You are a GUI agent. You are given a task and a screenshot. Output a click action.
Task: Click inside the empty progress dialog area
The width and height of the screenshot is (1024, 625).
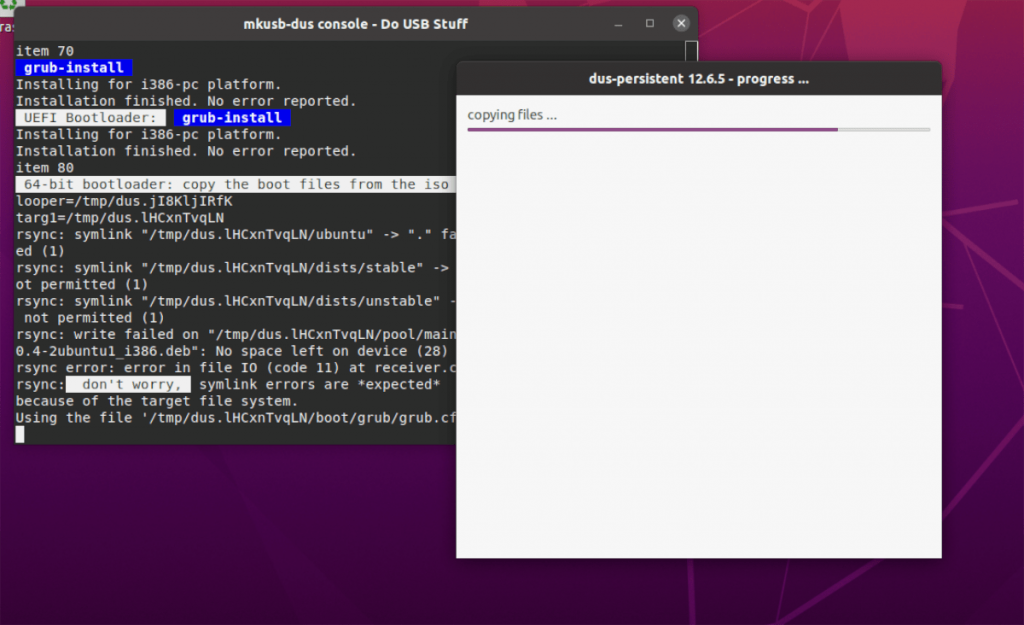[700, 350]
